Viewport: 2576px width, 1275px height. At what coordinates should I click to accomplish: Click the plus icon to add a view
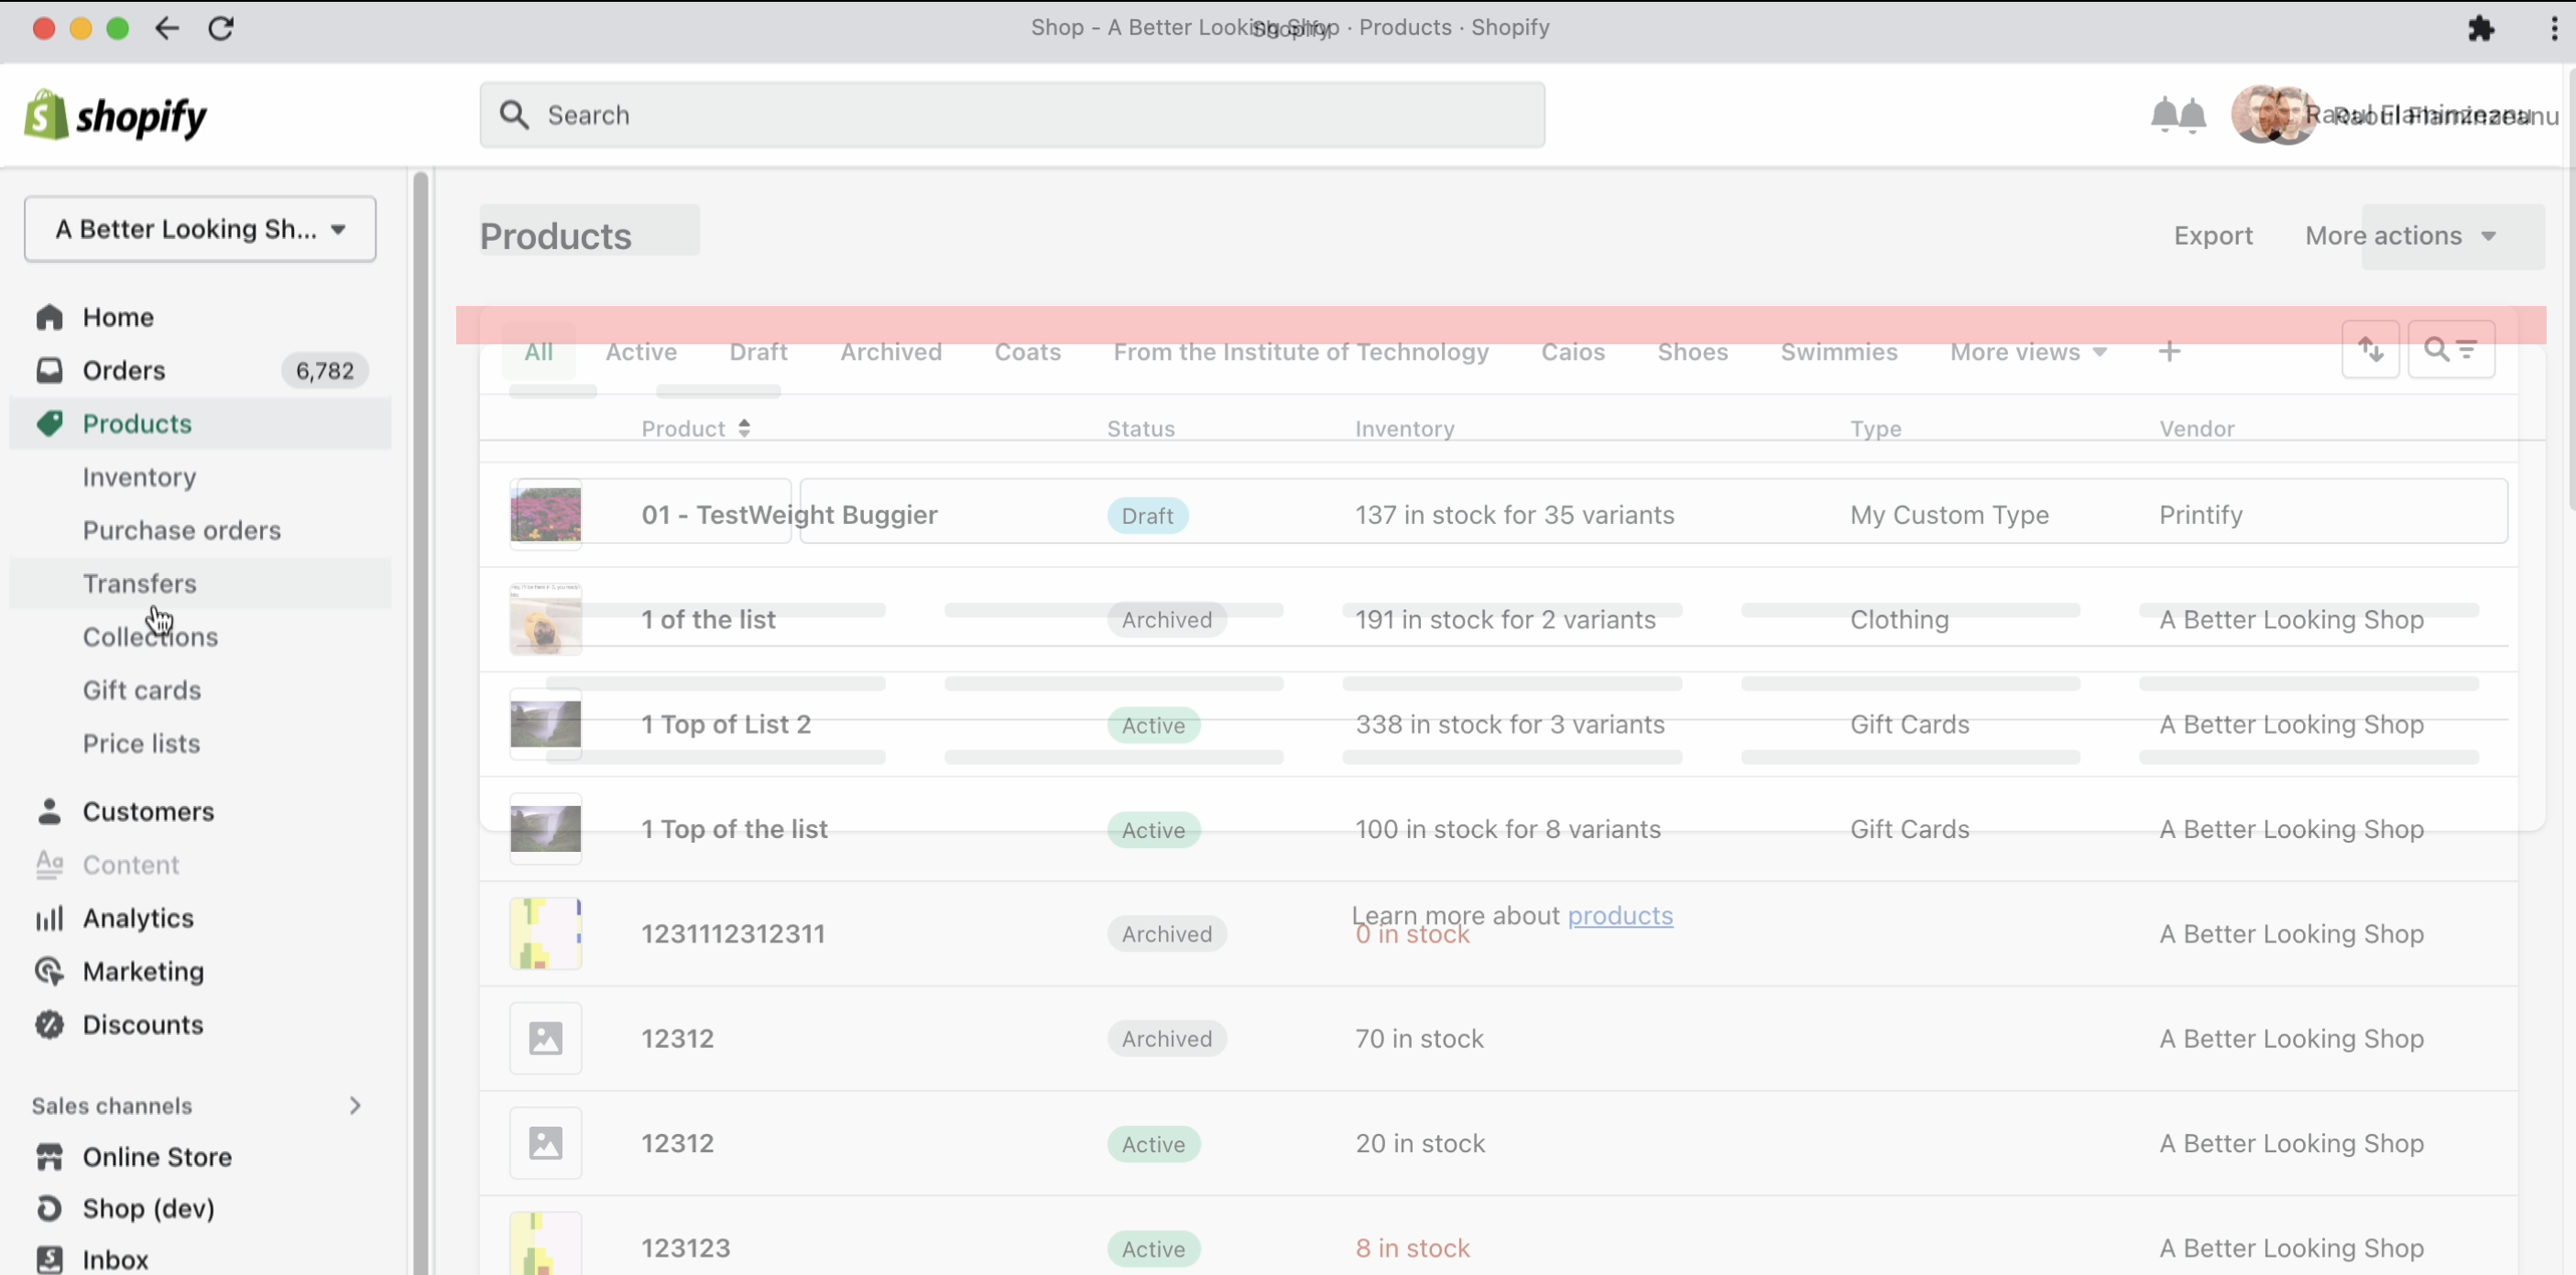(2168, 351)
